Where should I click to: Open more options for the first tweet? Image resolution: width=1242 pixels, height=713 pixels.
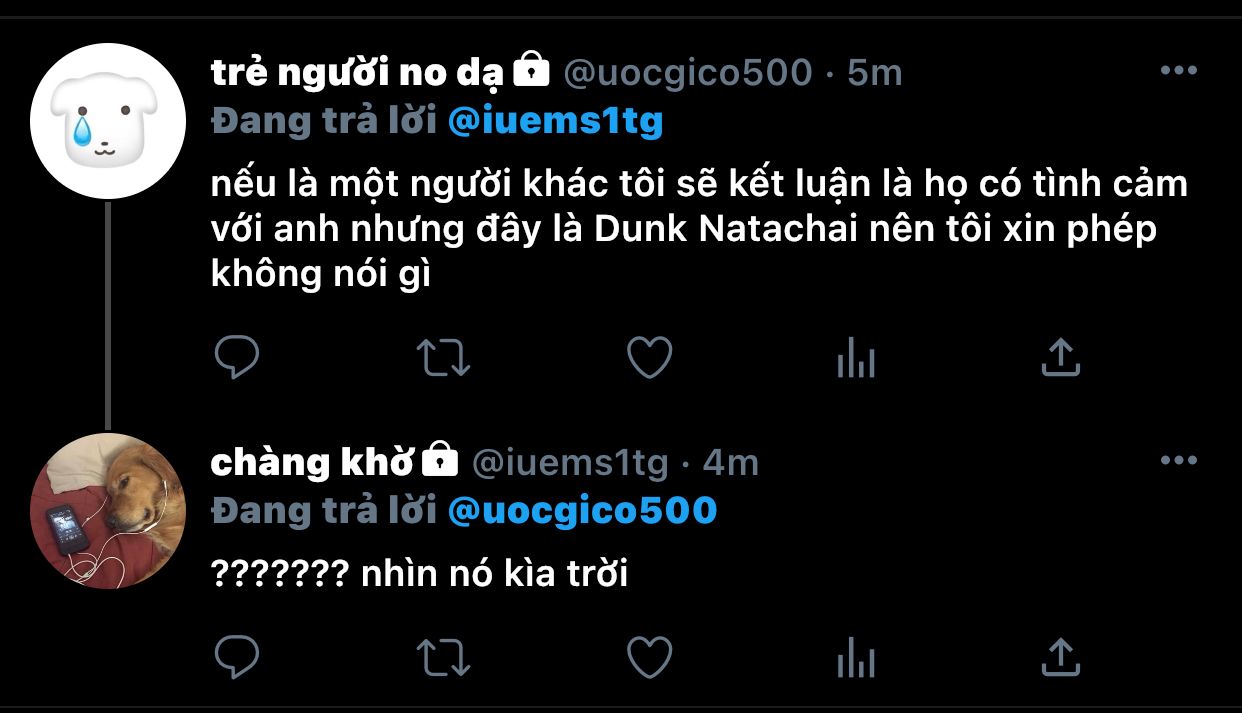coord(1178,71)
